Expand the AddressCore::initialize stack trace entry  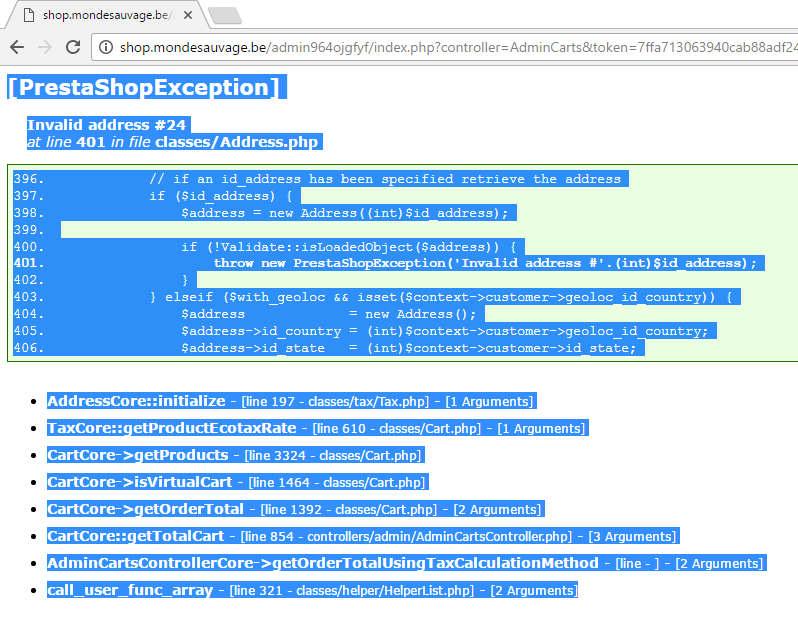click(136, 401)
